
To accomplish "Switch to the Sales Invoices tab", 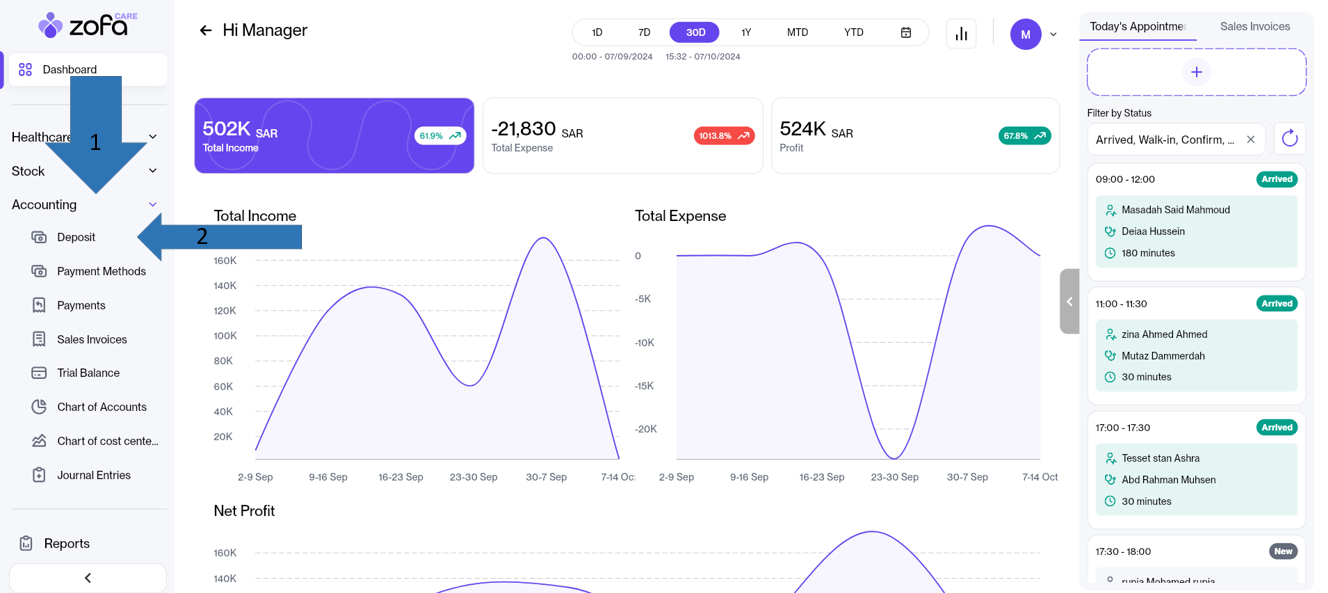I will pyautogui.click(x=1254, y=26).
